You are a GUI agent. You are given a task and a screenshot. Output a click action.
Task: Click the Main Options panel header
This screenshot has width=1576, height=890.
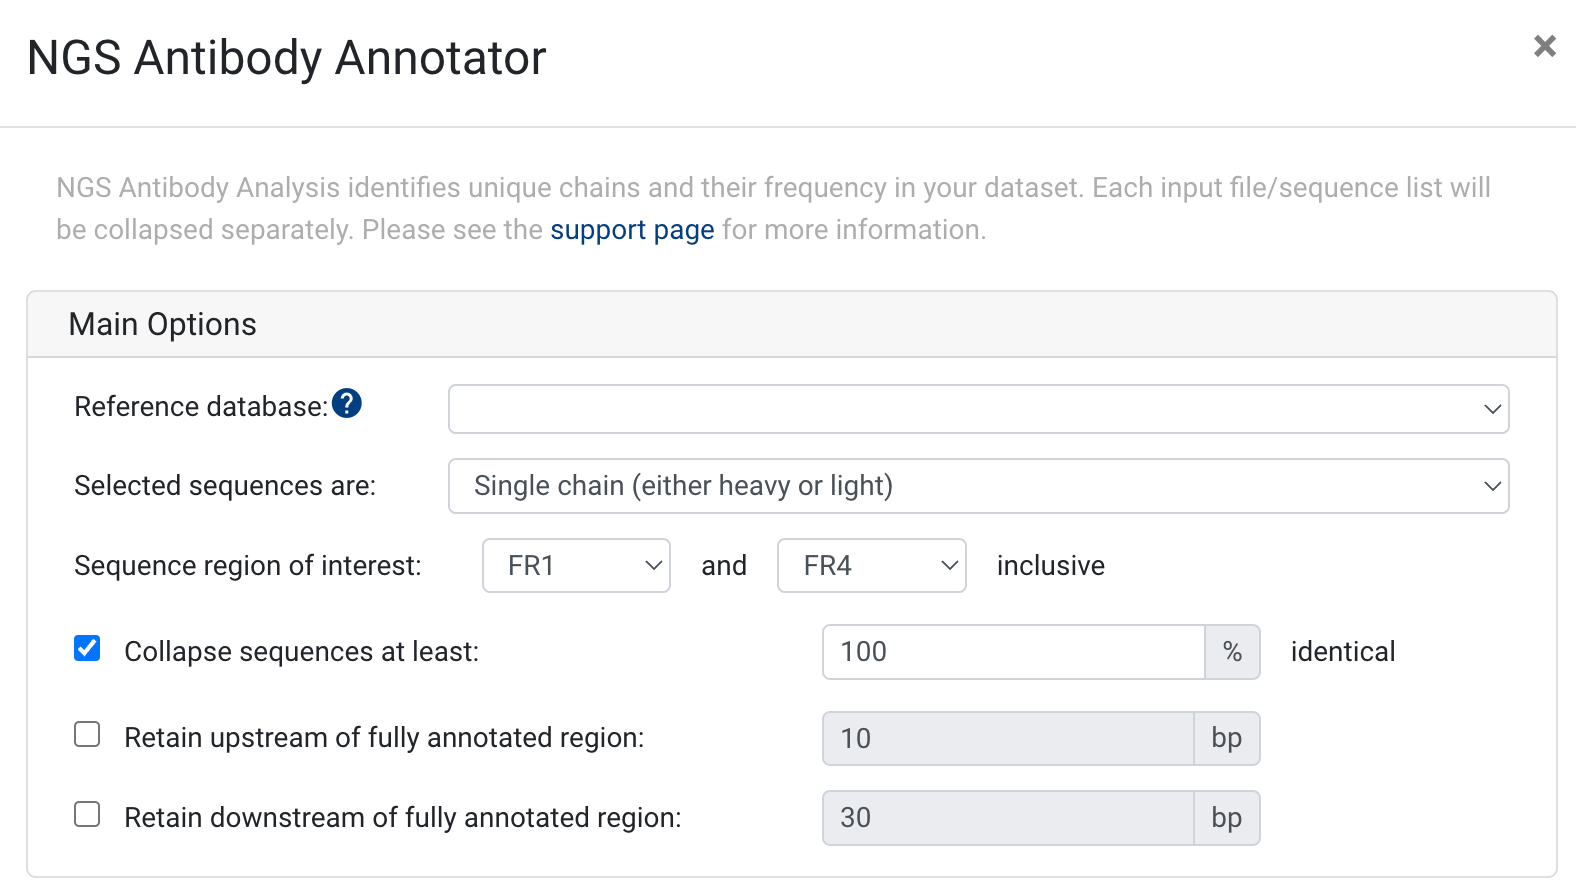pos(791,324)
